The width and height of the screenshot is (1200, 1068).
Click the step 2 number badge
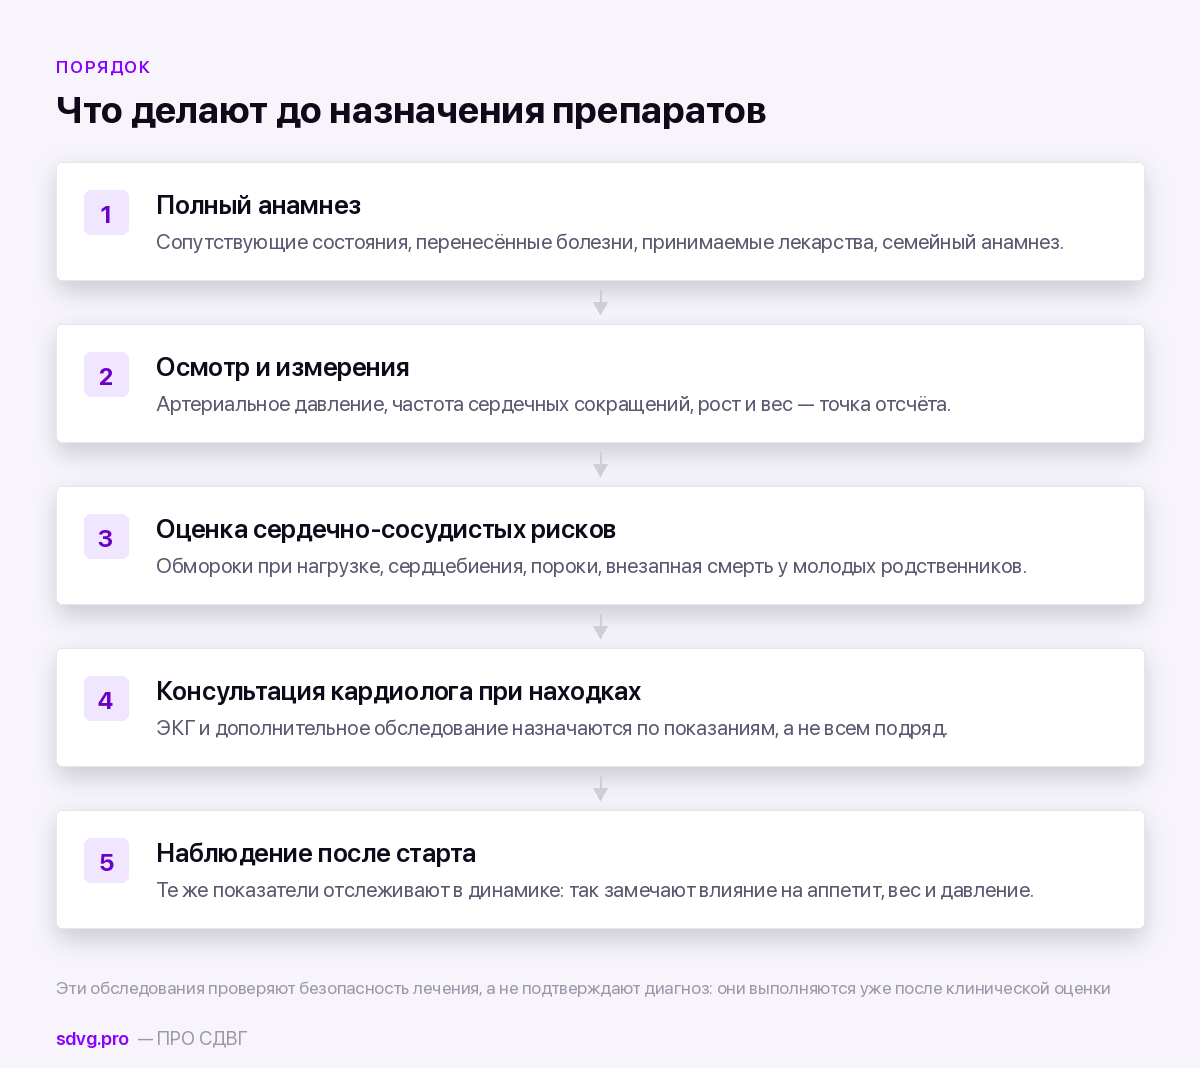106,375
